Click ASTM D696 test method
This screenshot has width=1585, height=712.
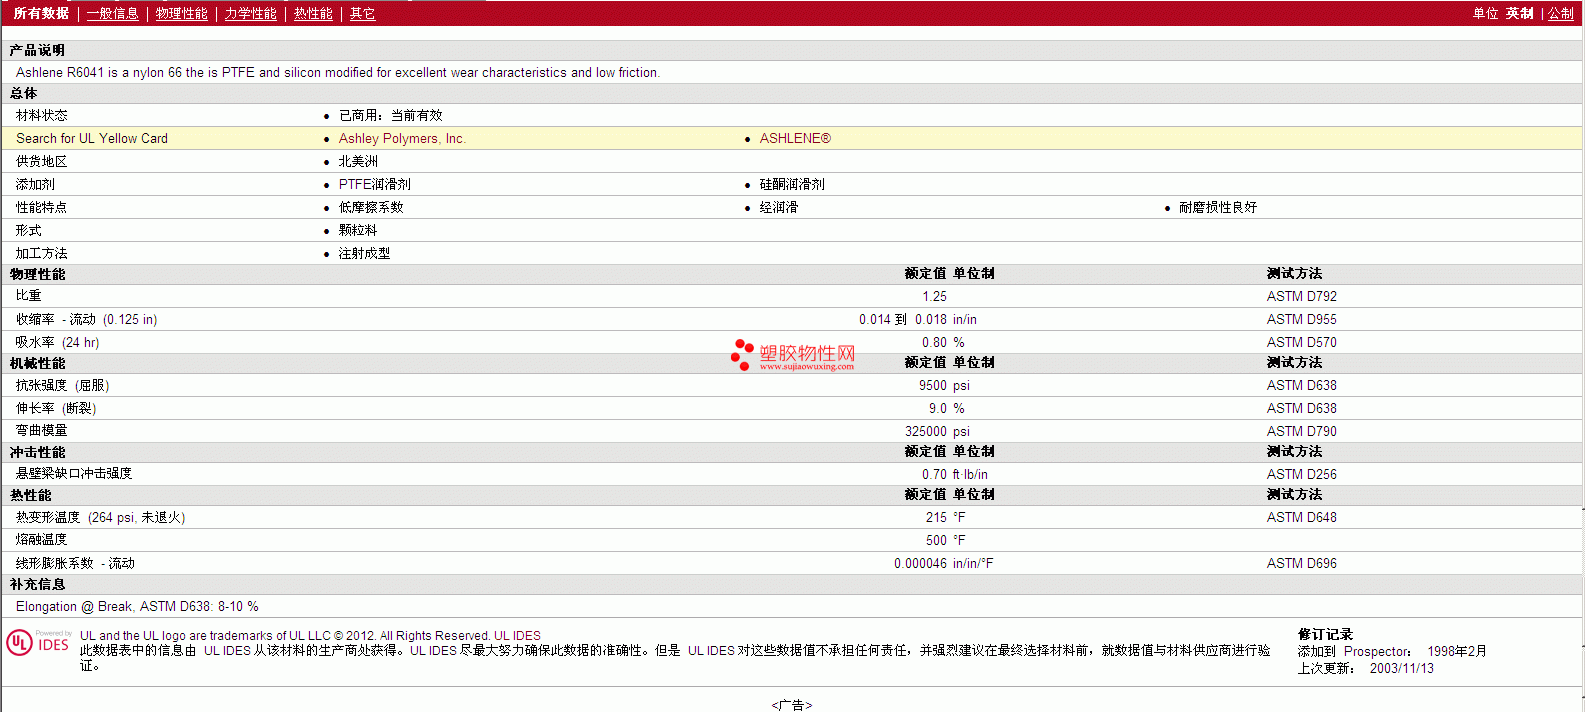[x=1301, y=564]
